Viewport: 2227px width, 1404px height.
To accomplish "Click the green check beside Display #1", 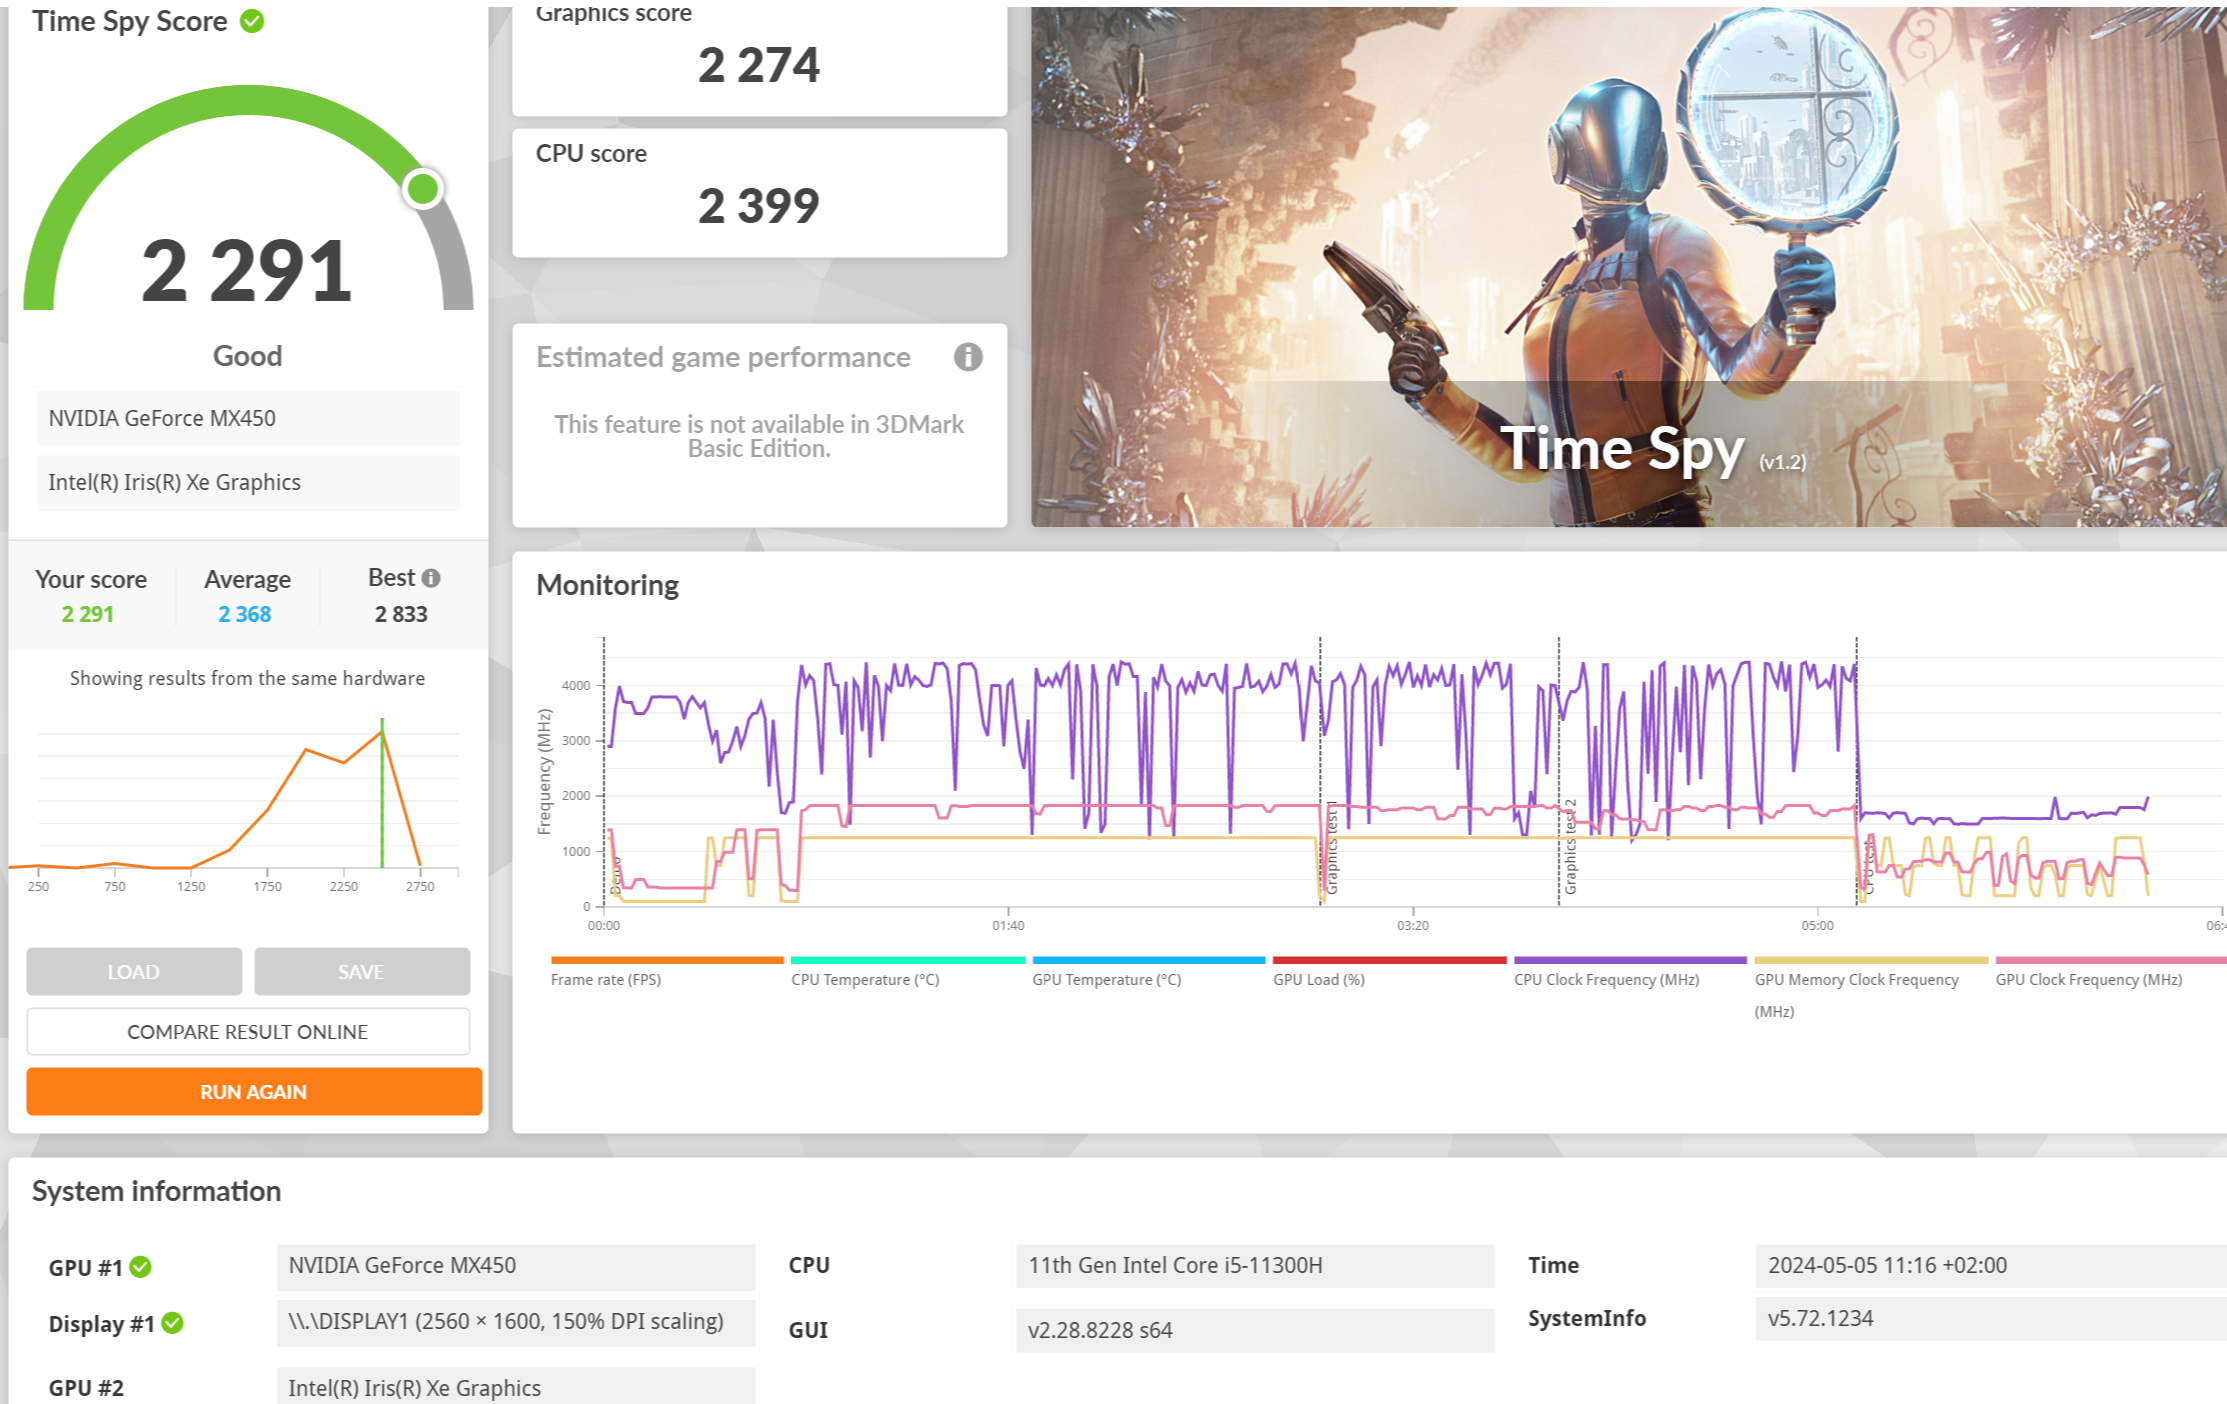I will 173,1323.
